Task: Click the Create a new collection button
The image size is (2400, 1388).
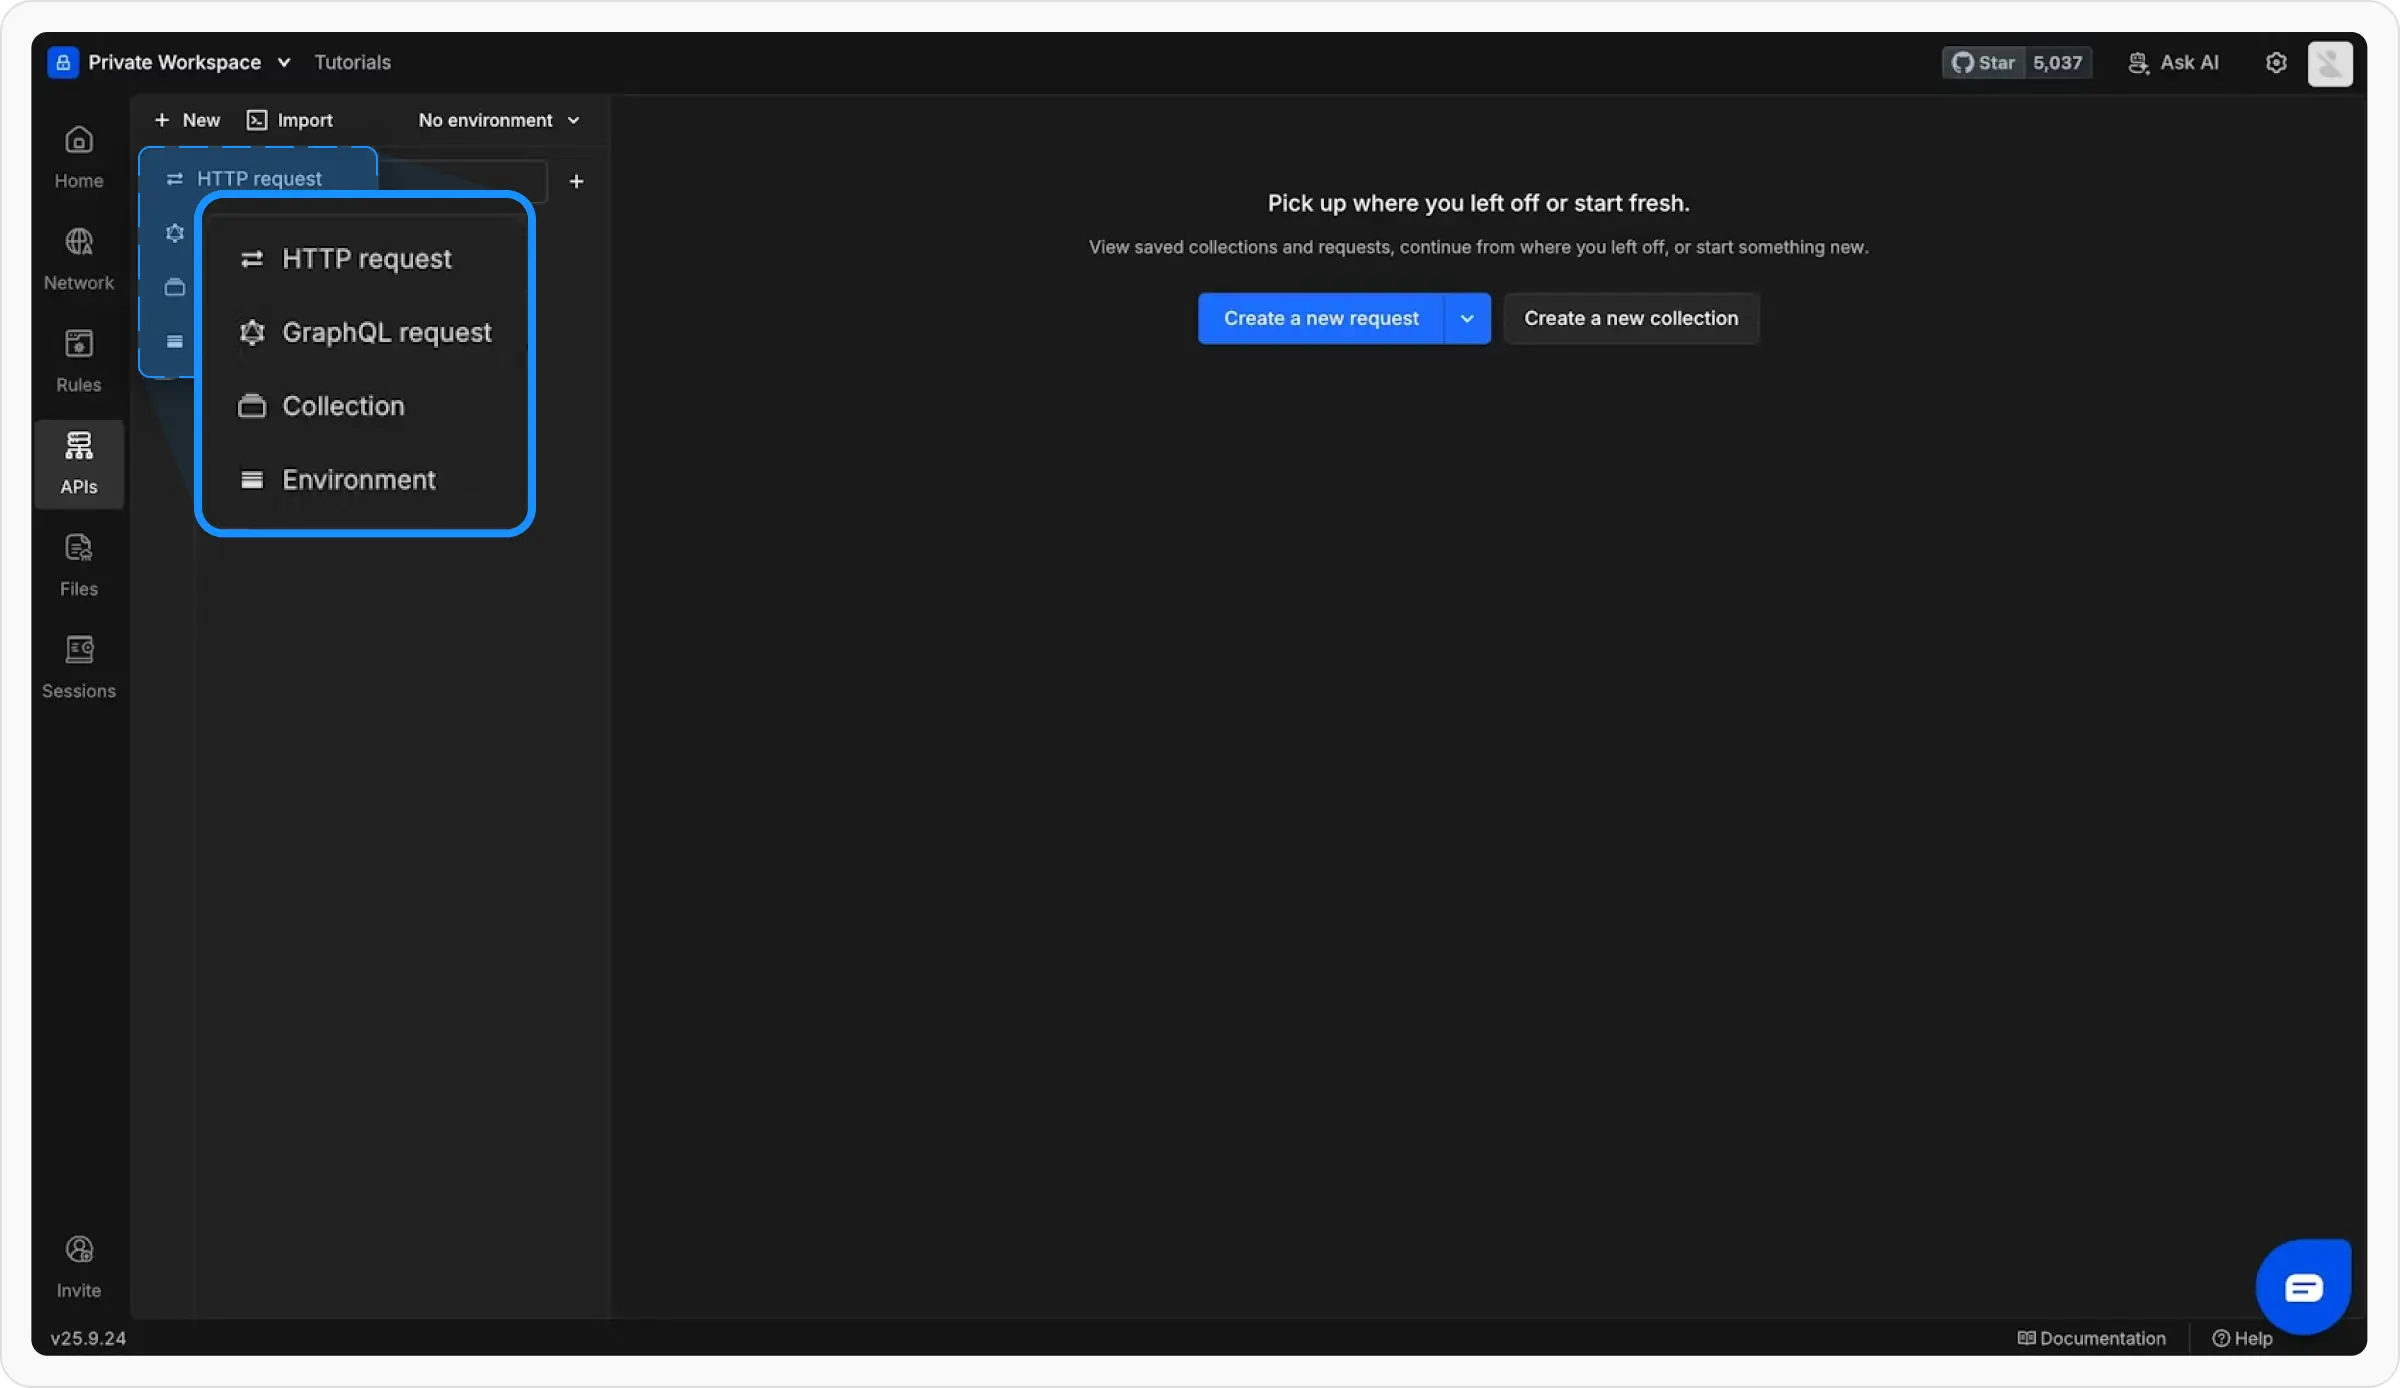Action: (1631, 318)
